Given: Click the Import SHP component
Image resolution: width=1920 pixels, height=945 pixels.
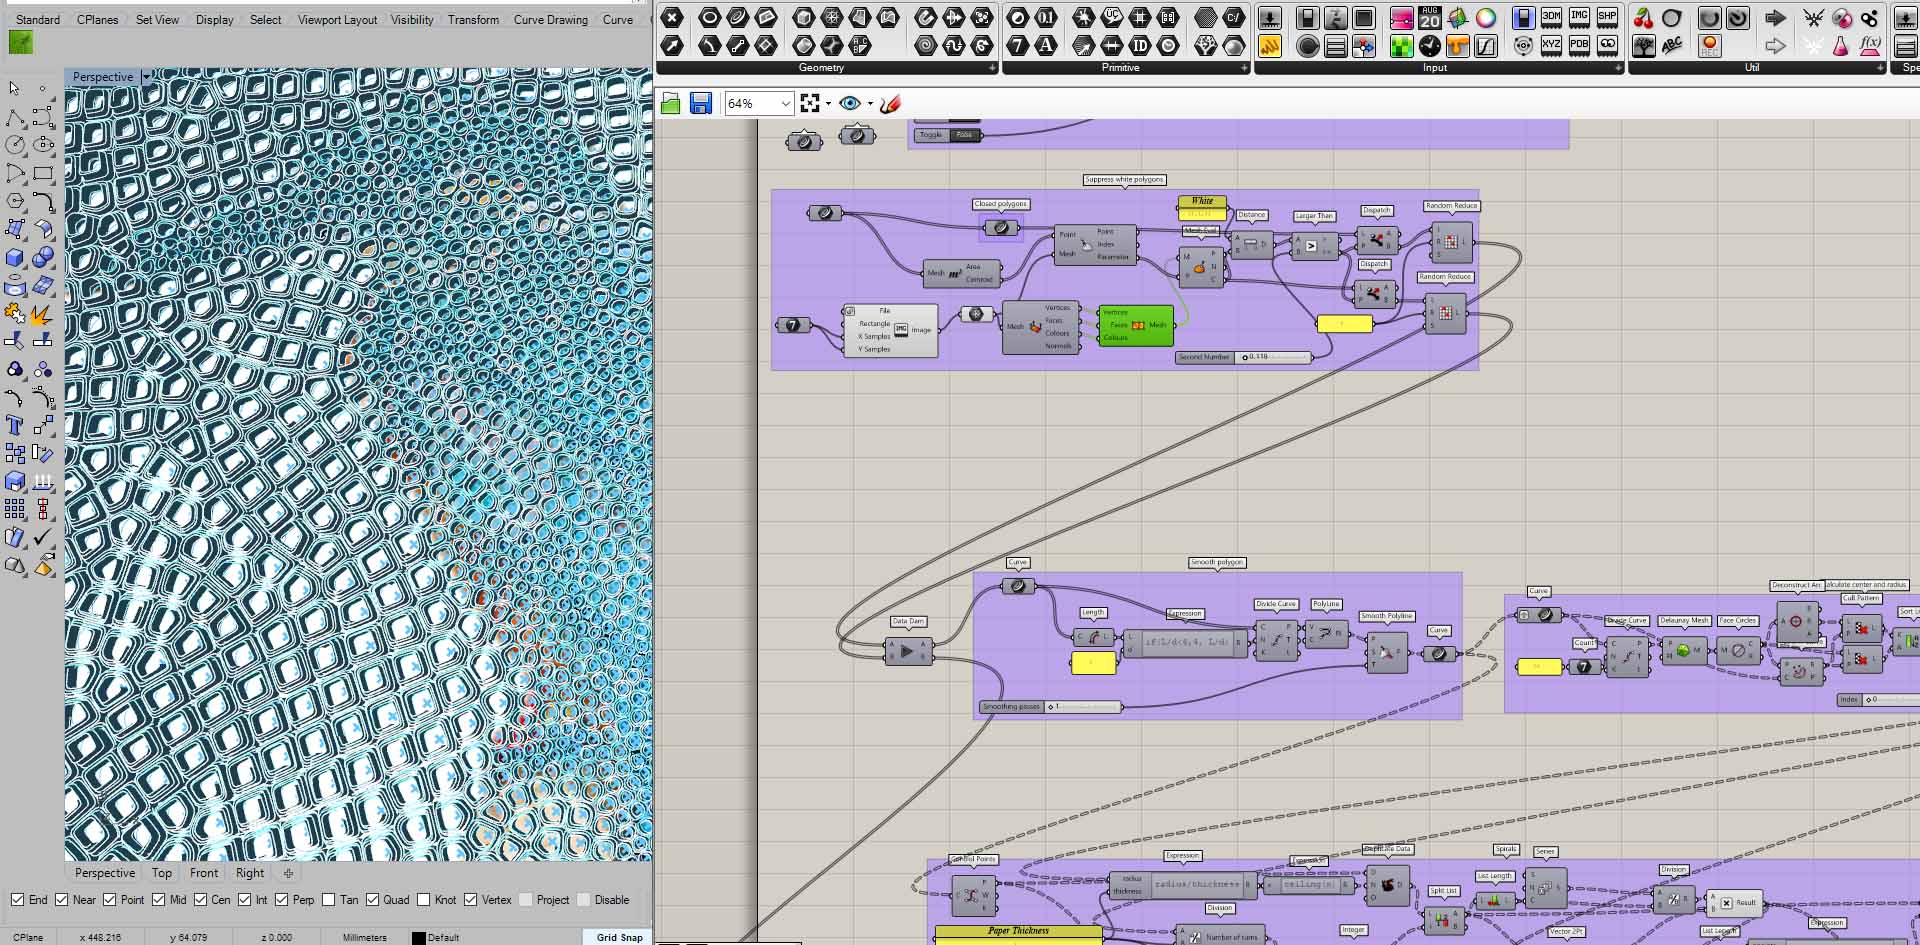Looking at the screenshot, I should tap(1607, 18).
